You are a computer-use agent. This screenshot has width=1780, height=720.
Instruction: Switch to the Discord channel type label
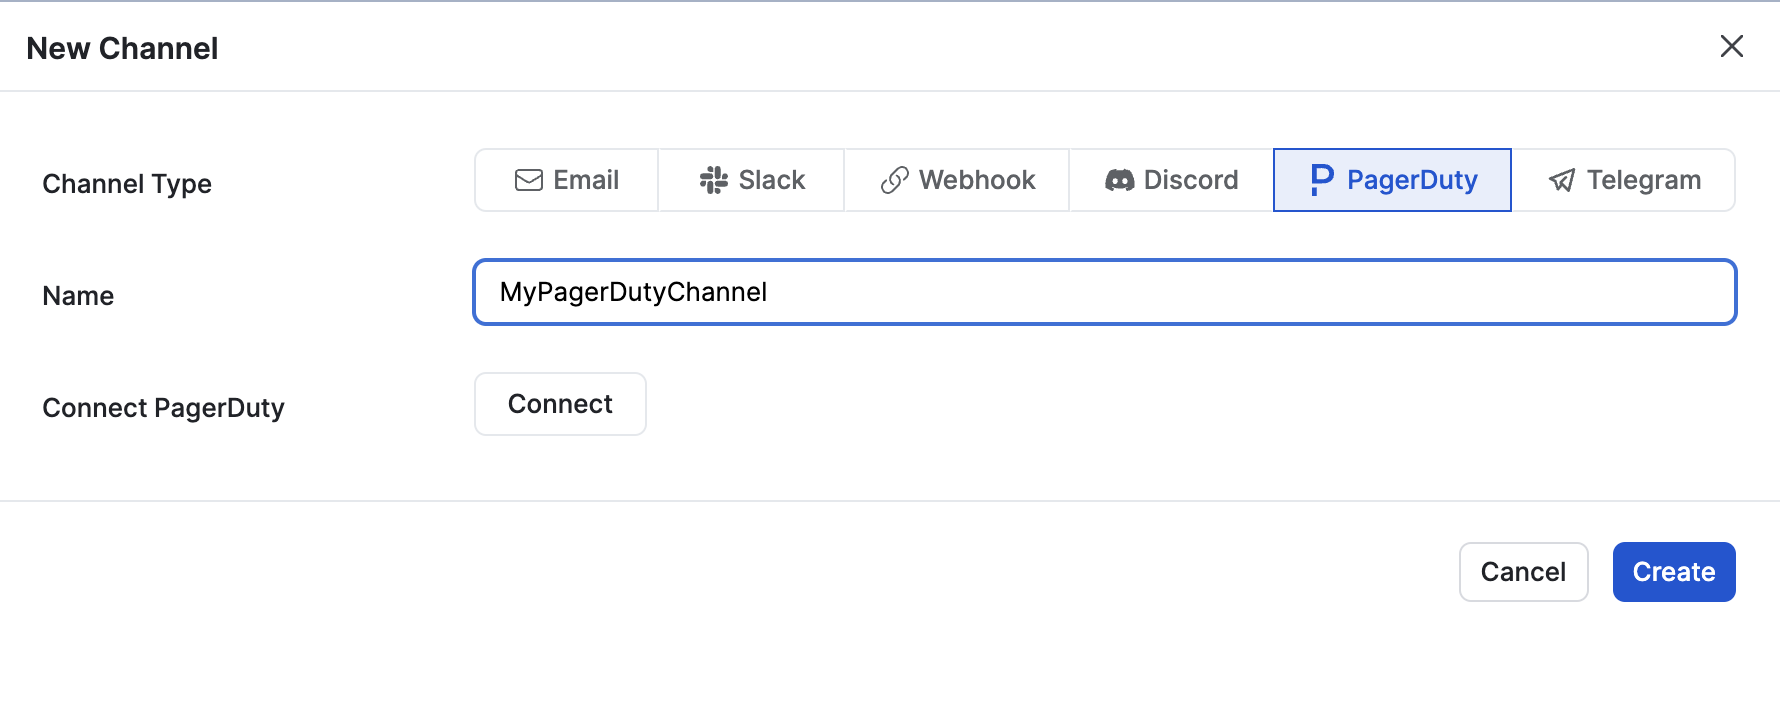tap(1191, 180)
